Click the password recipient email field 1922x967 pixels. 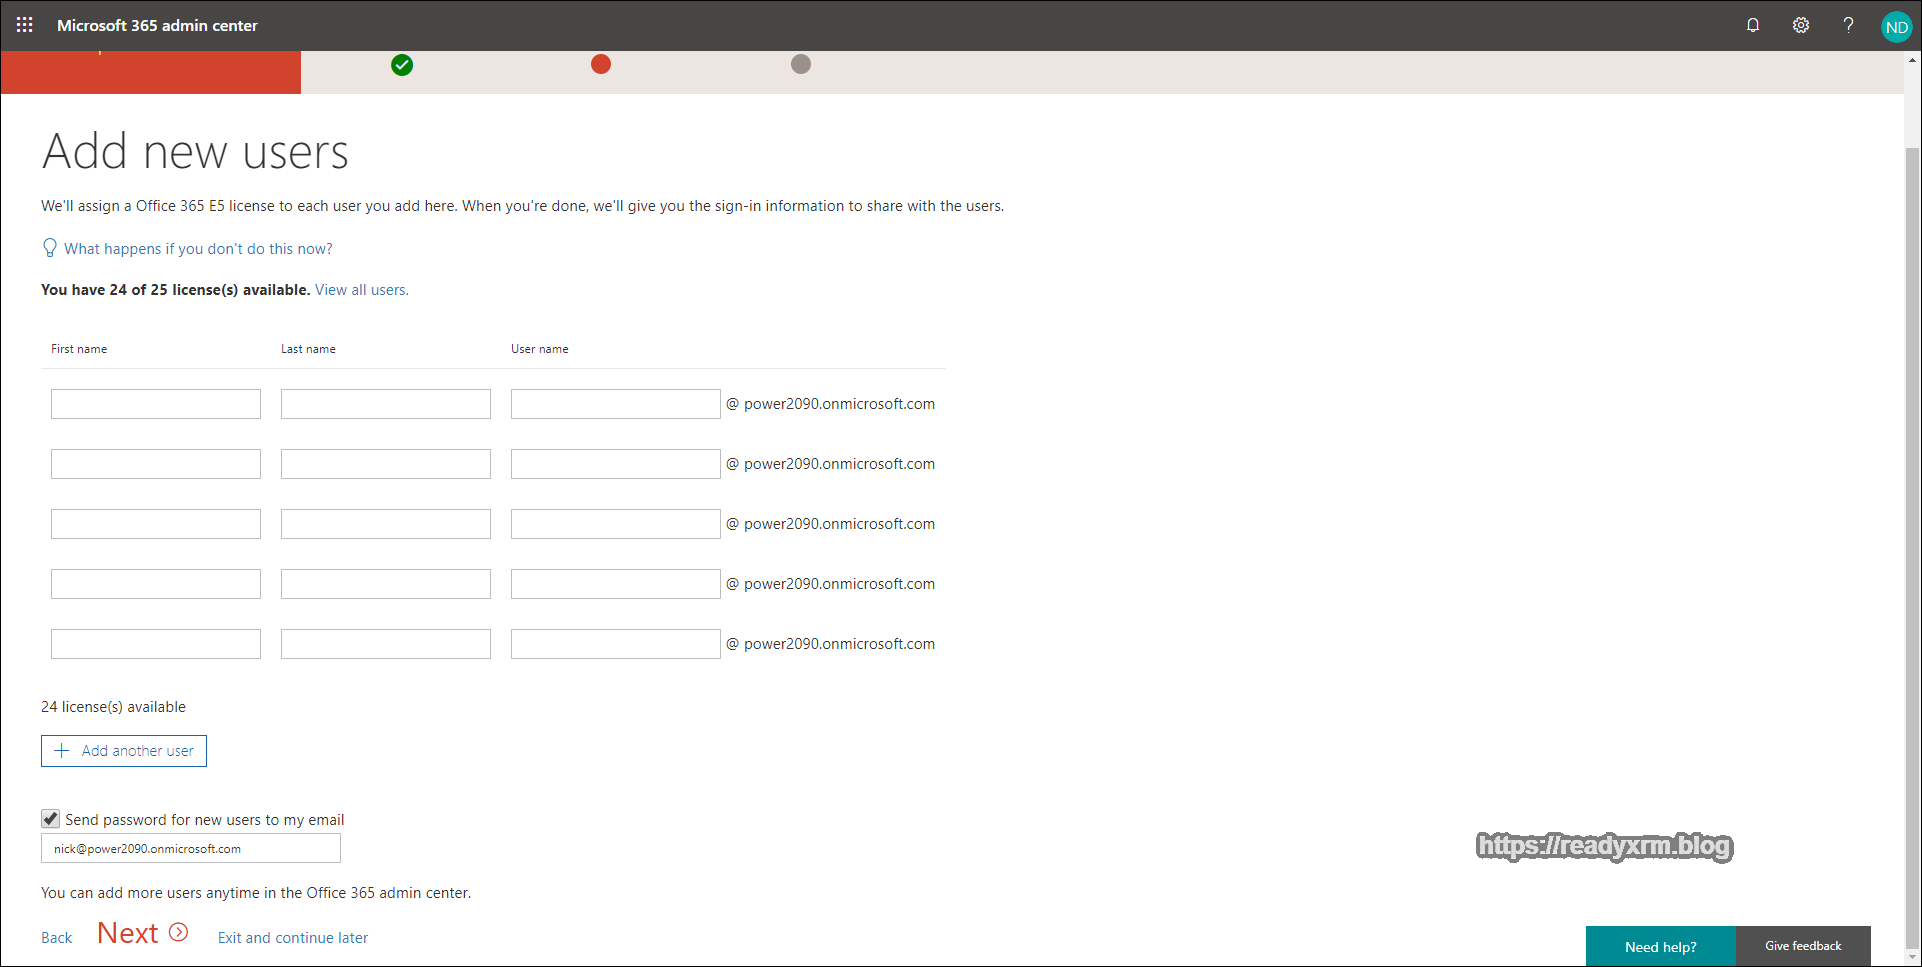[x=191, y=849]
